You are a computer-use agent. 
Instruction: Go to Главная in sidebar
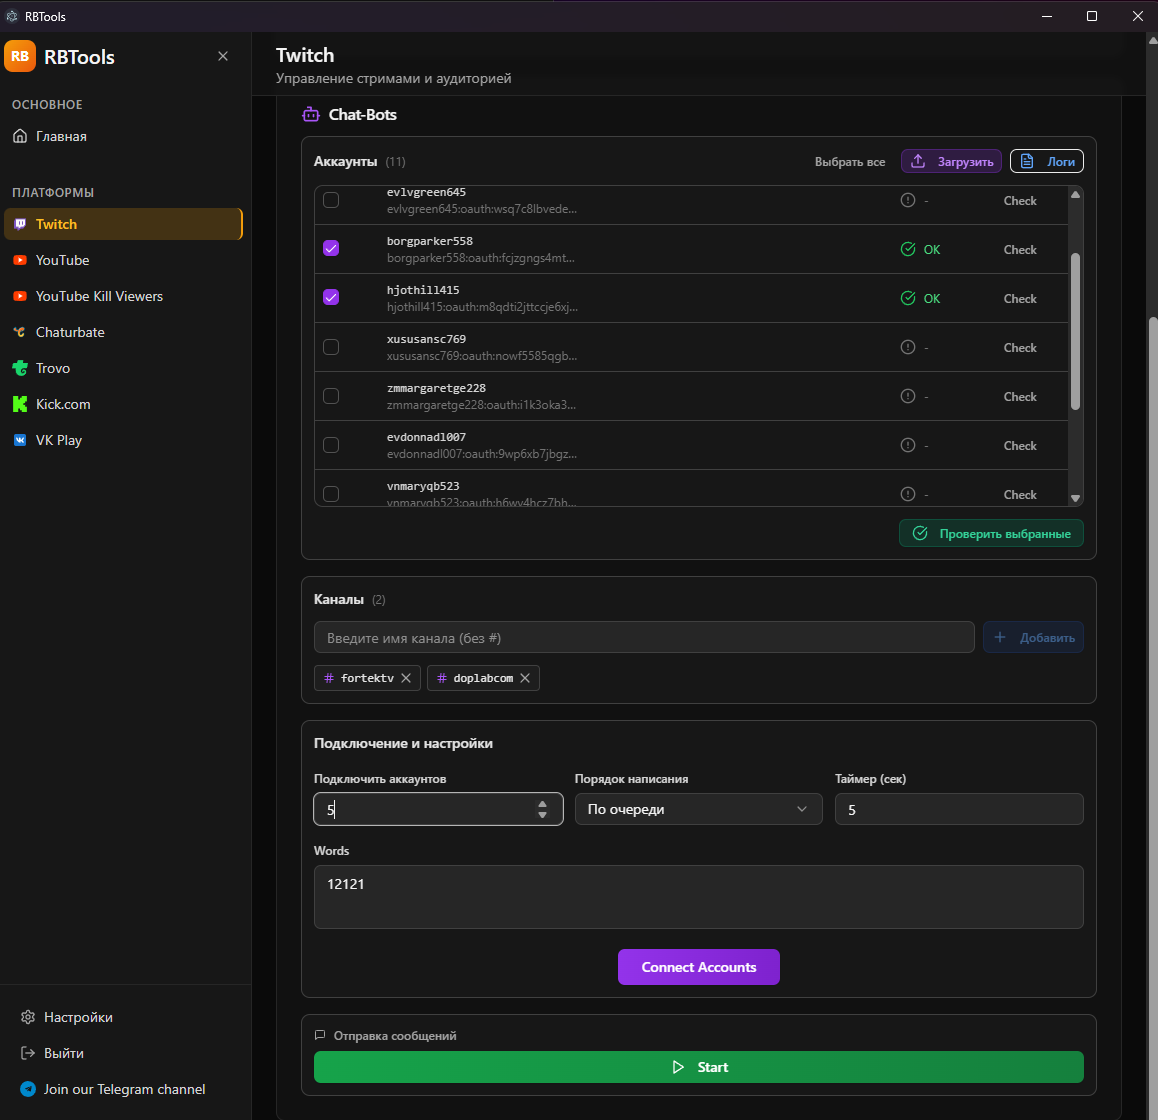pyautogui.click(x=61, y=136)
